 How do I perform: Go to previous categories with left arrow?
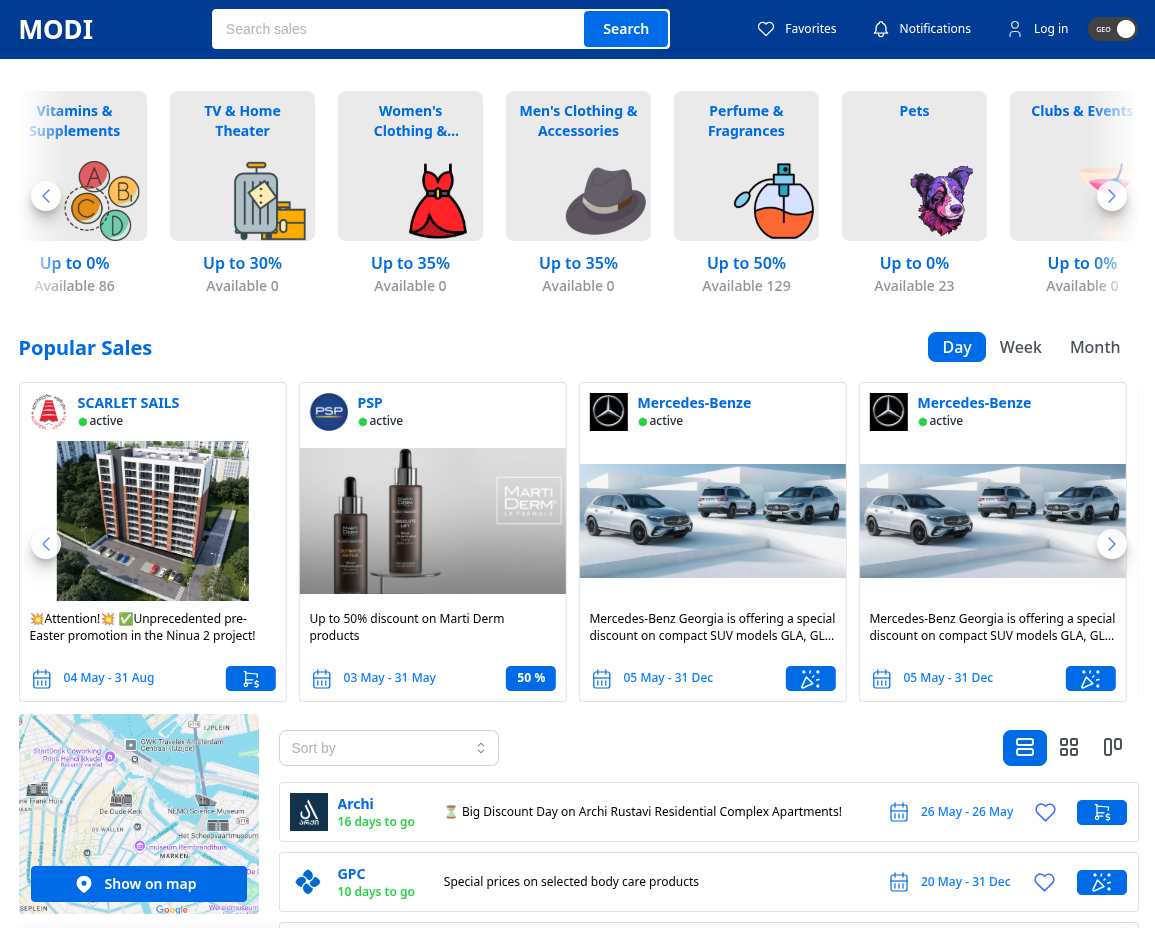pyautogui.click(x=46, y=196)
